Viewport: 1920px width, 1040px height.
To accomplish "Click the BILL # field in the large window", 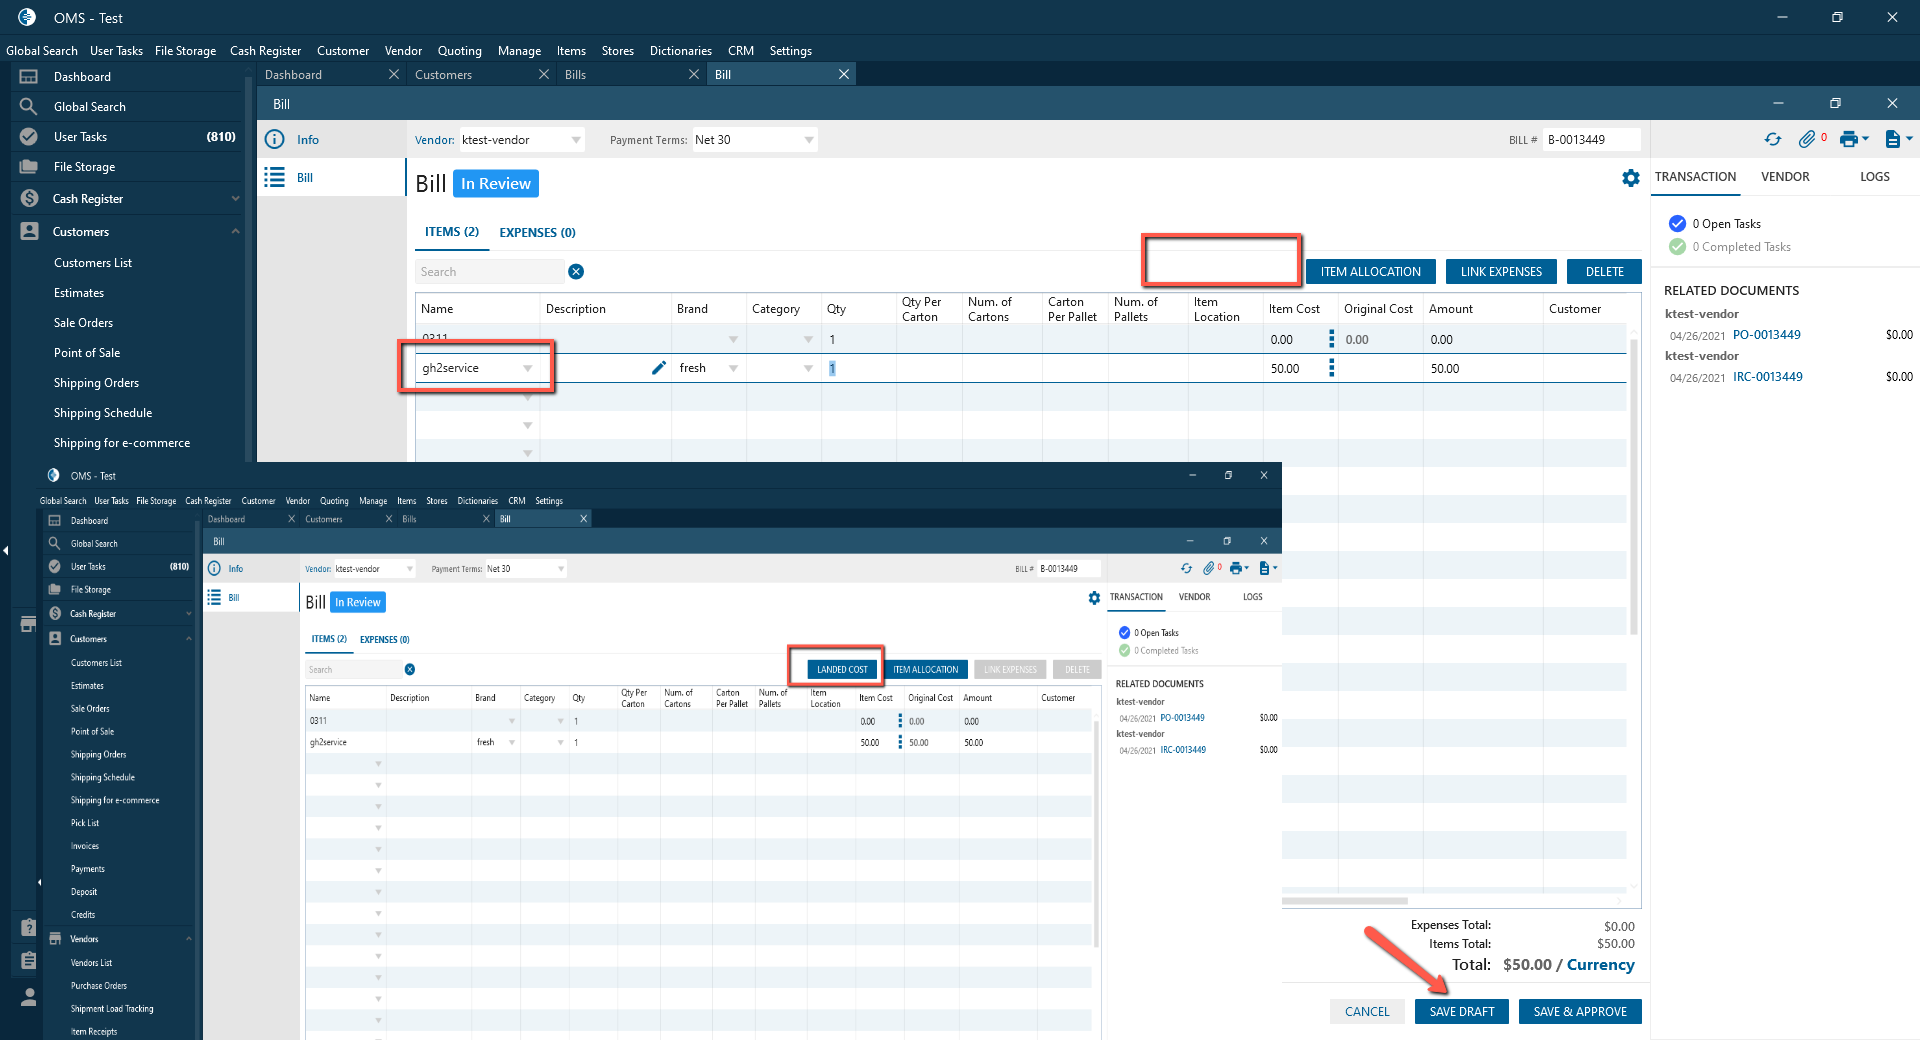I will [x=1591, y=140].
